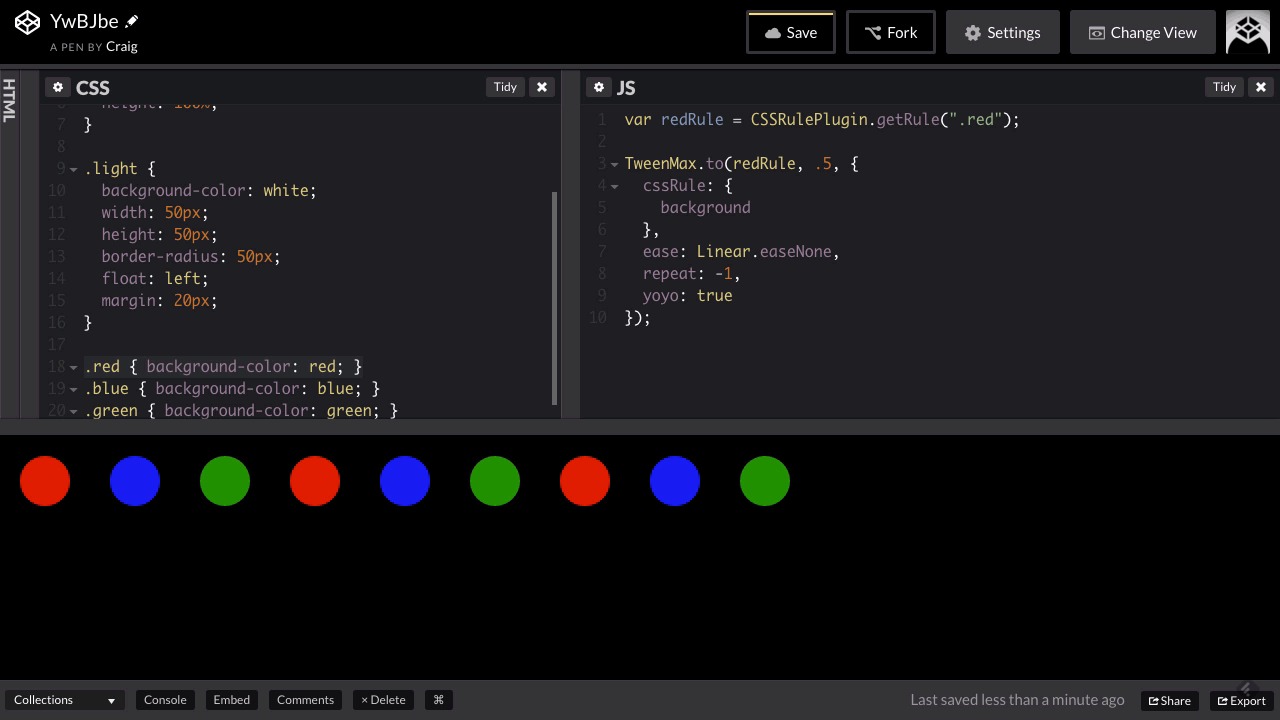Screen dimensions: 1280x720
Task: Click the first green circle in preview
Action: point(225,481)
